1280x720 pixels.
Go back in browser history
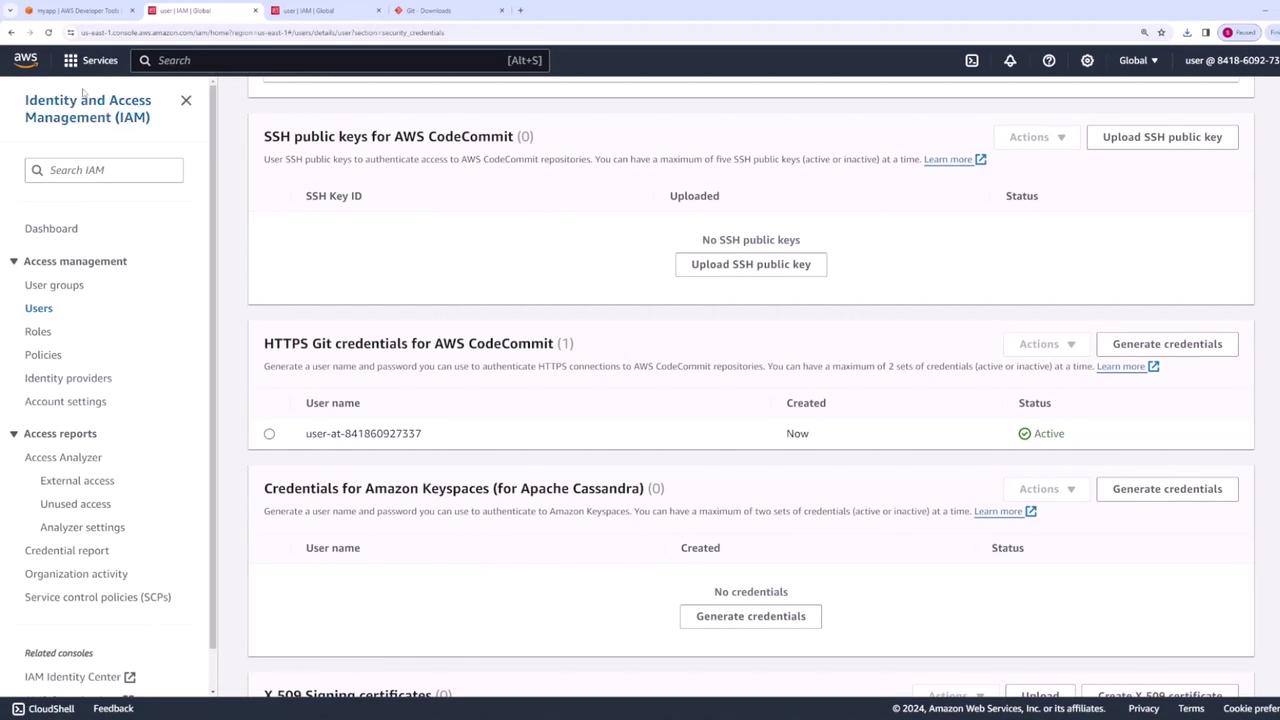pos(11,32)
